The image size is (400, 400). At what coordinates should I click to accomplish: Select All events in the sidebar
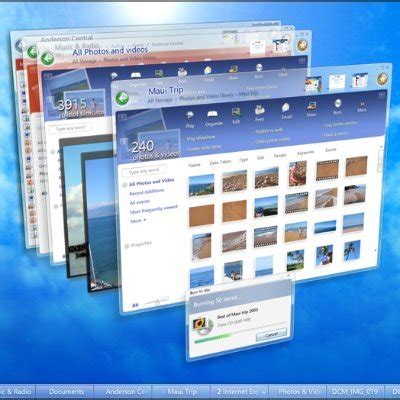[140, 202]
